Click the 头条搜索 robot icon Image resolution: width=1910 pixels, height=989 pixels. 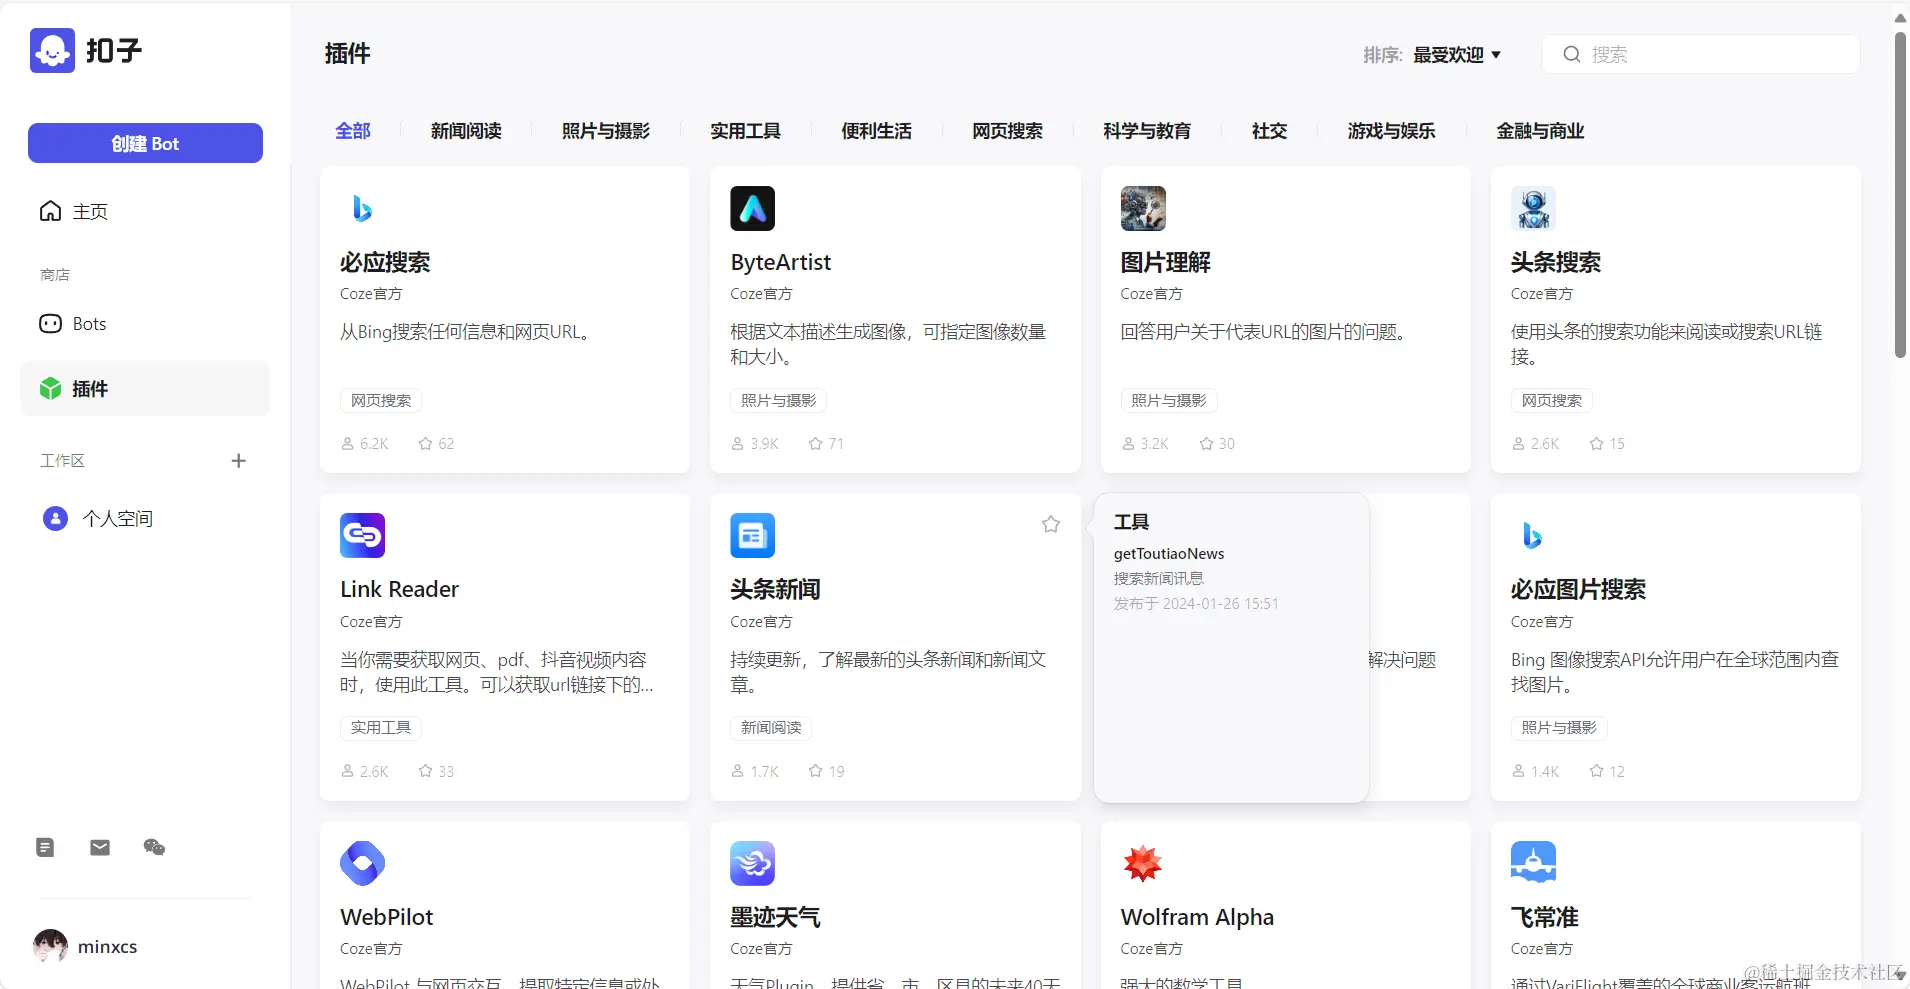point(1533,208)
